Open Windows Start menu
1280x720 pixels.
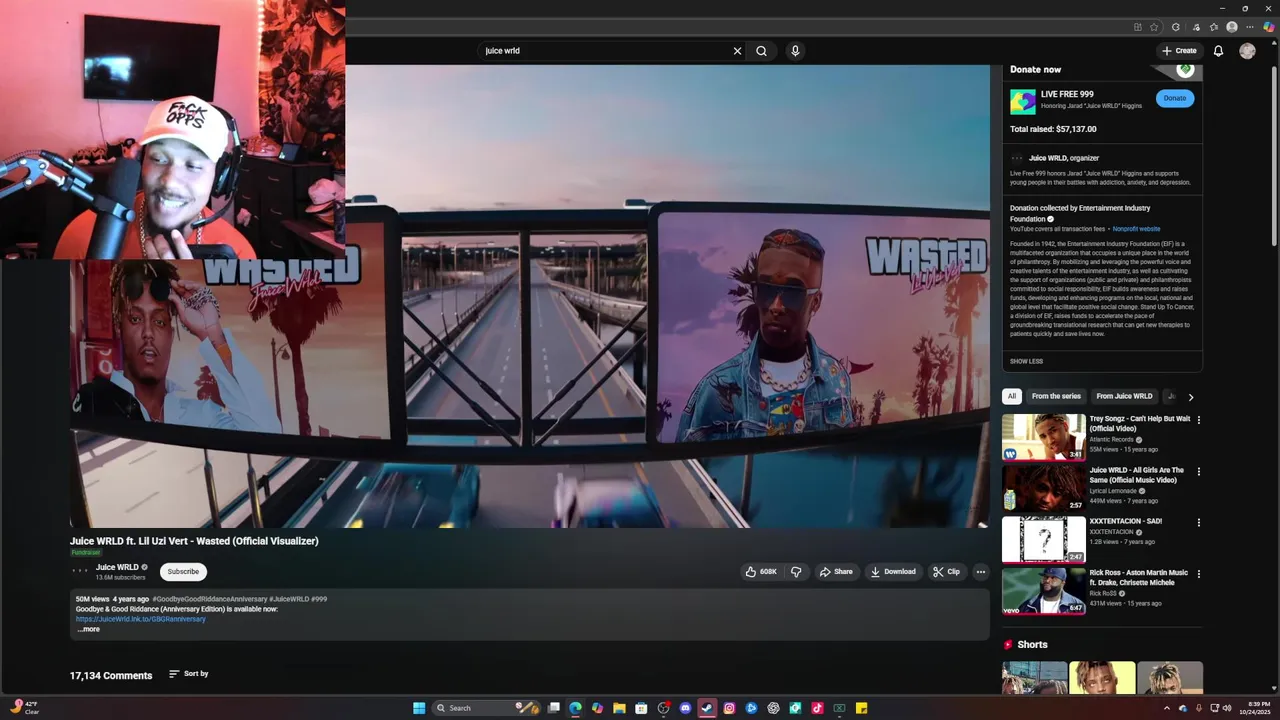tap(419, 708)
